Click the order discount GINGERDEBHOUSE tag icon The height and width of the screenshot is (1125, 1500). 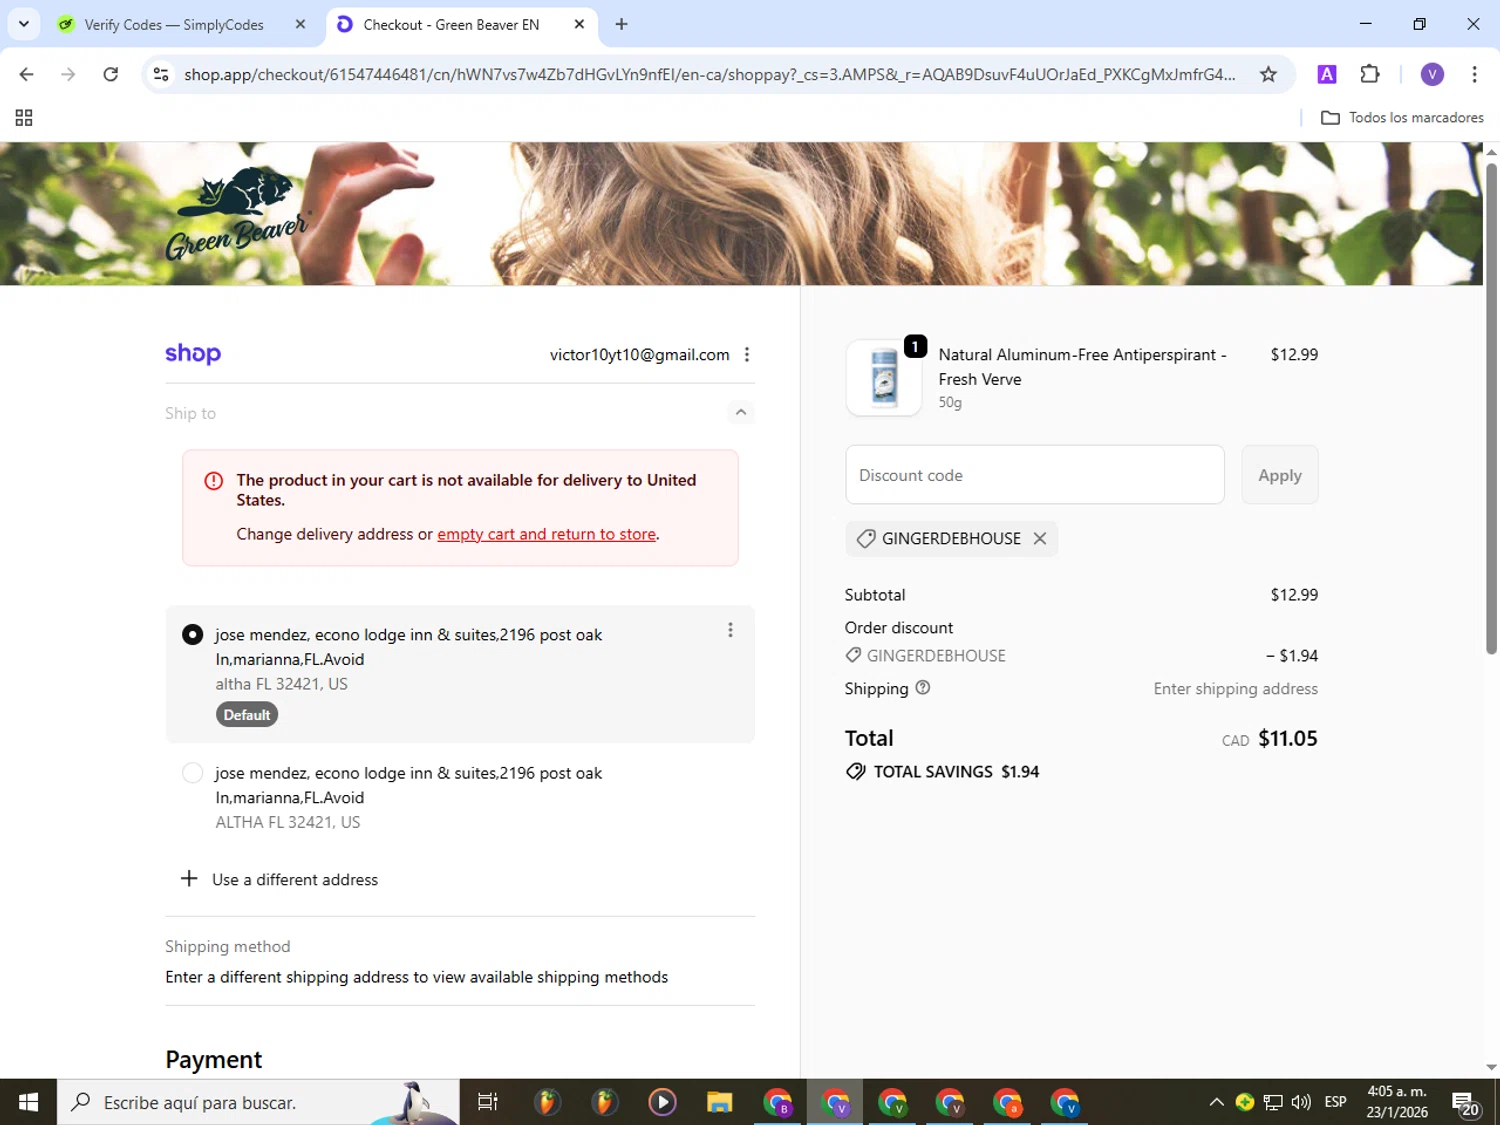tap(853, 655)
